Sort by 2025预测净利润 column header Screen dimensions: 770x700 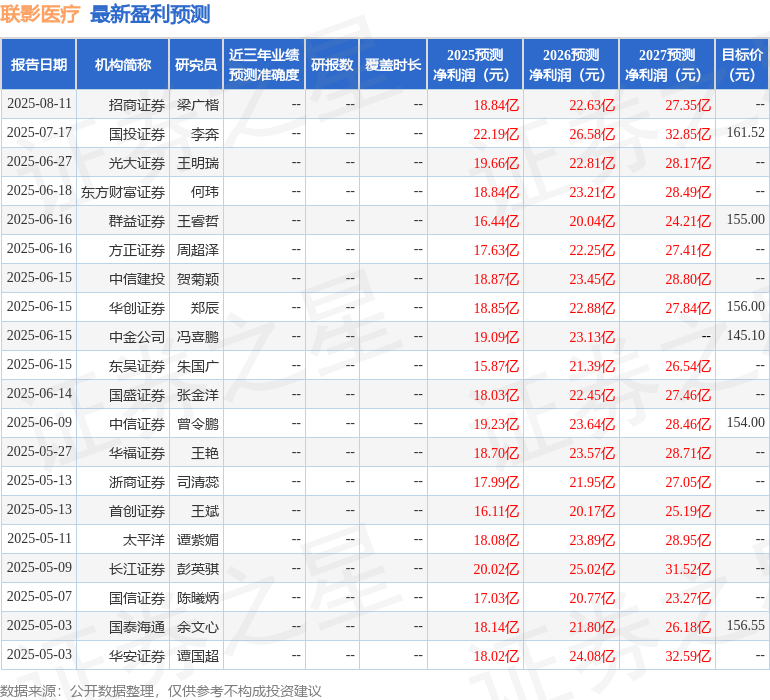point(474,65)
